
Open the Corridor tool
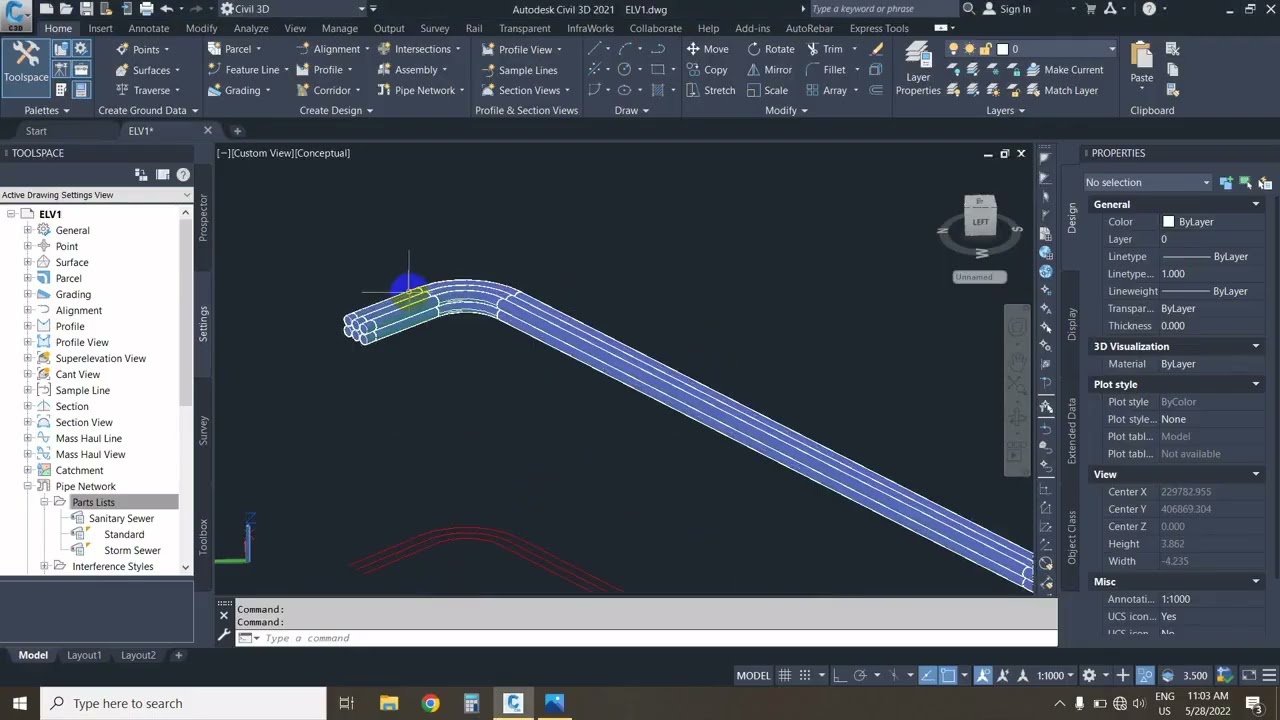click(x=330, y=90)
